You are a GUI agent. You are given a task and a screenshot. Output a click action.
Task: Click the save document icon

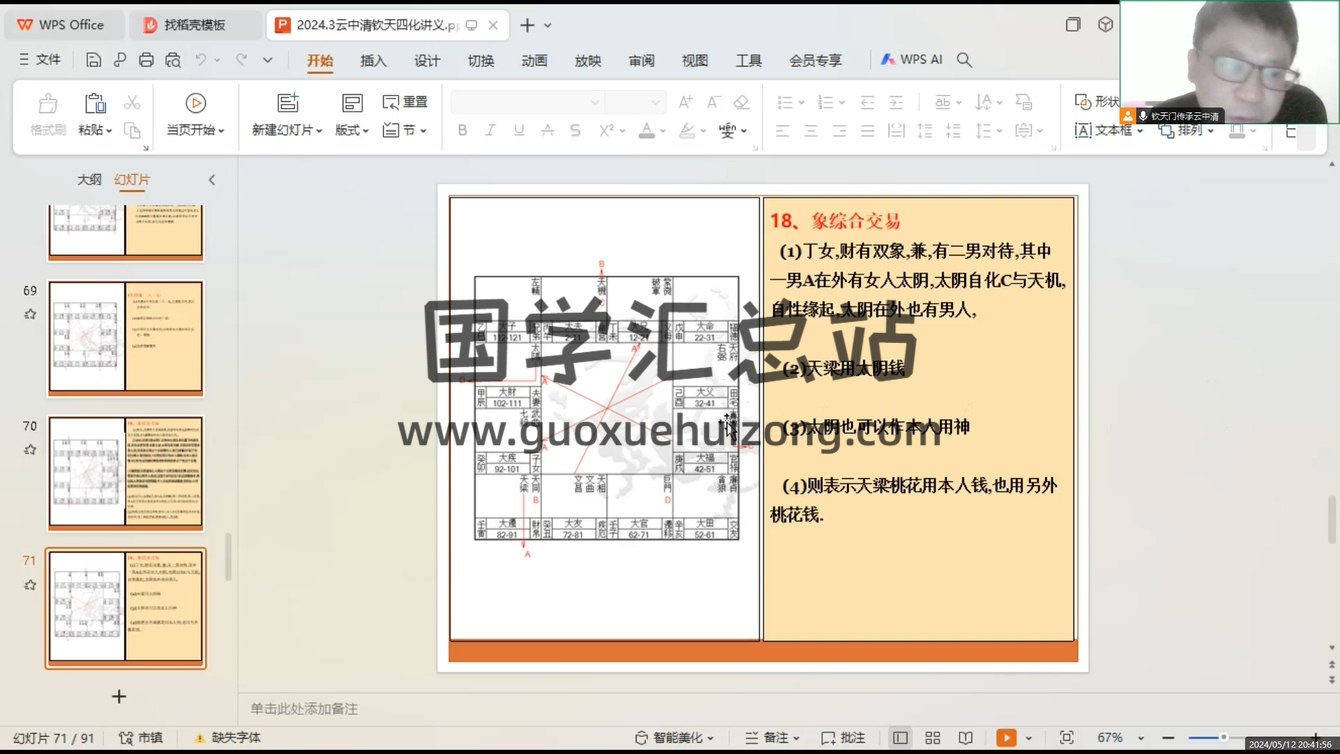pos(93,60)
